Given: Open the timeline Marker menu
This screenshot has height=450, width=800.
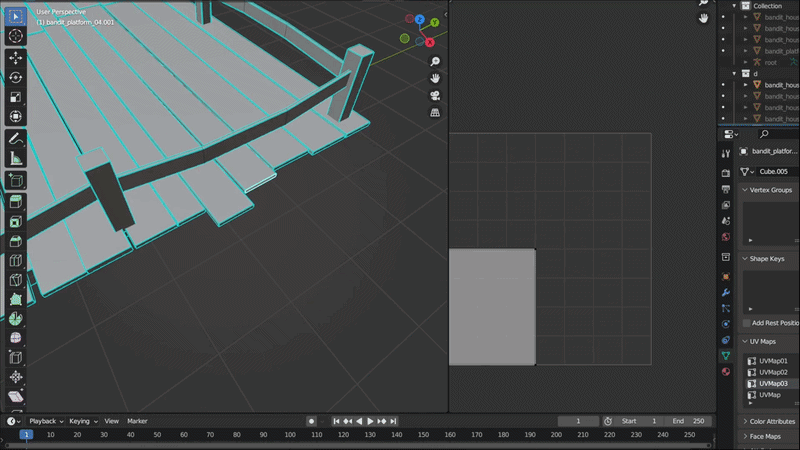Looking at the screenshot, I should (137, 421).
